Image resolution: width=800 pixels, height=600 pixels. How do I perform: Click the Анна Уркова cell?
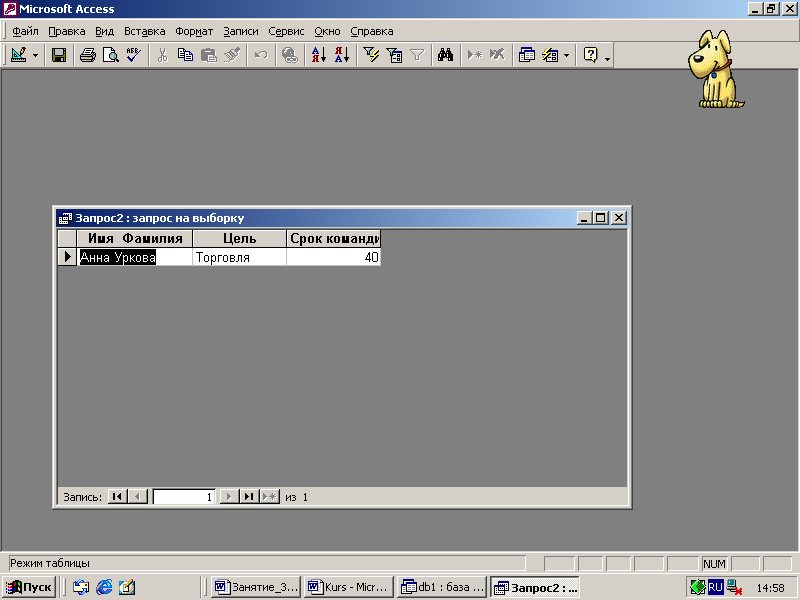[135, 257]
